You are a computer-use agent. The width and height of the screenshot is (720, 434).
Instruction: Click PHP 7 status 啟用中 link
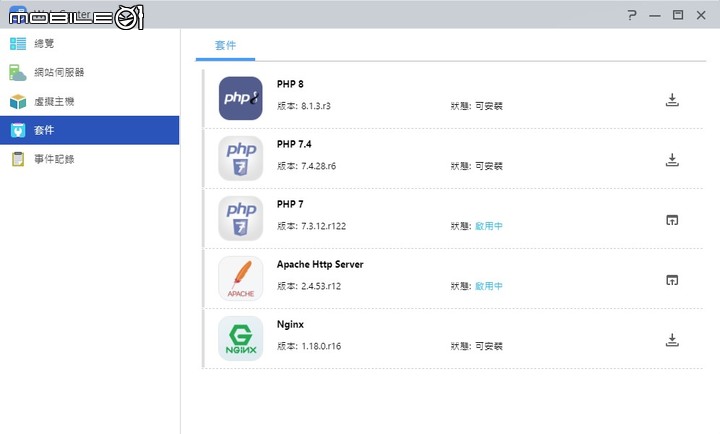(489, 226)
